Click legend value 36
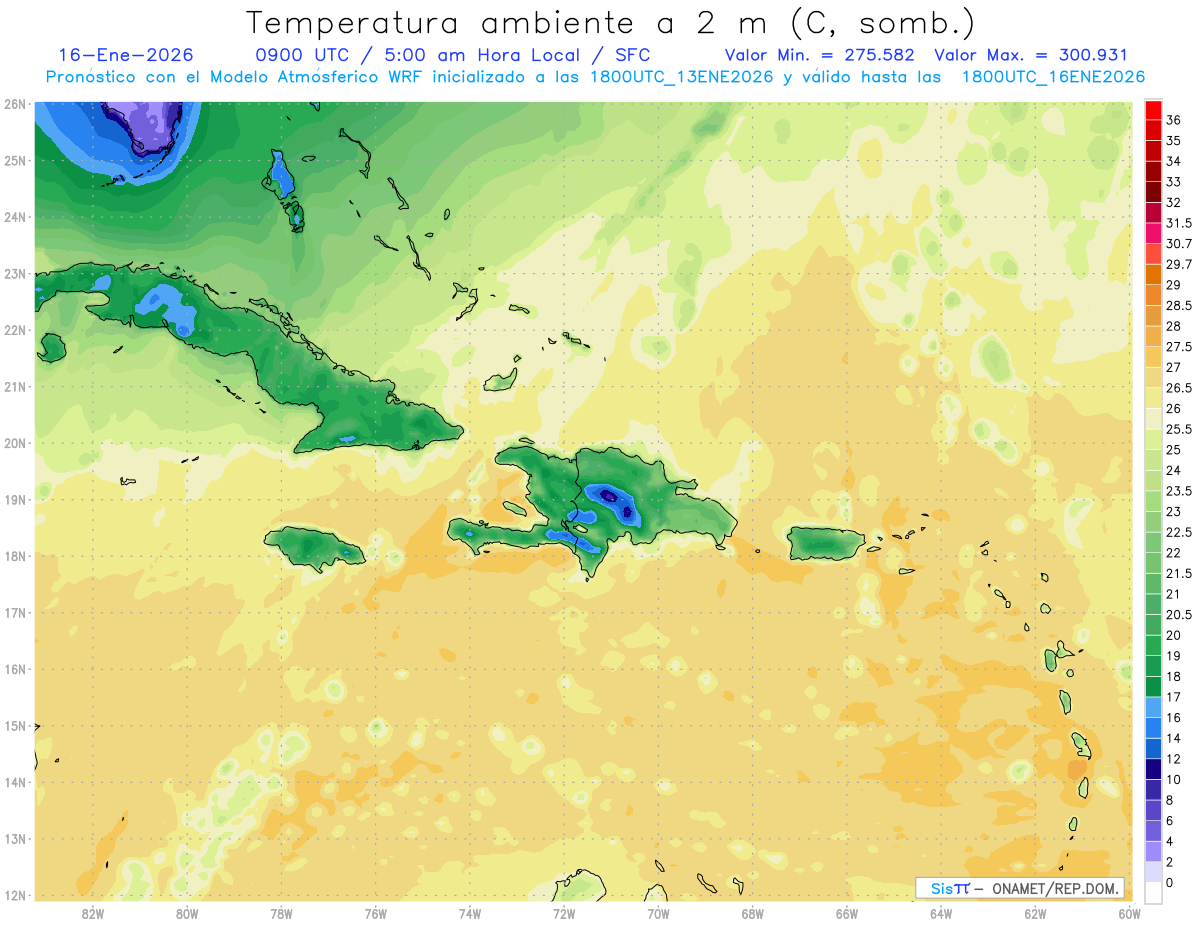 coord(1174,120)
